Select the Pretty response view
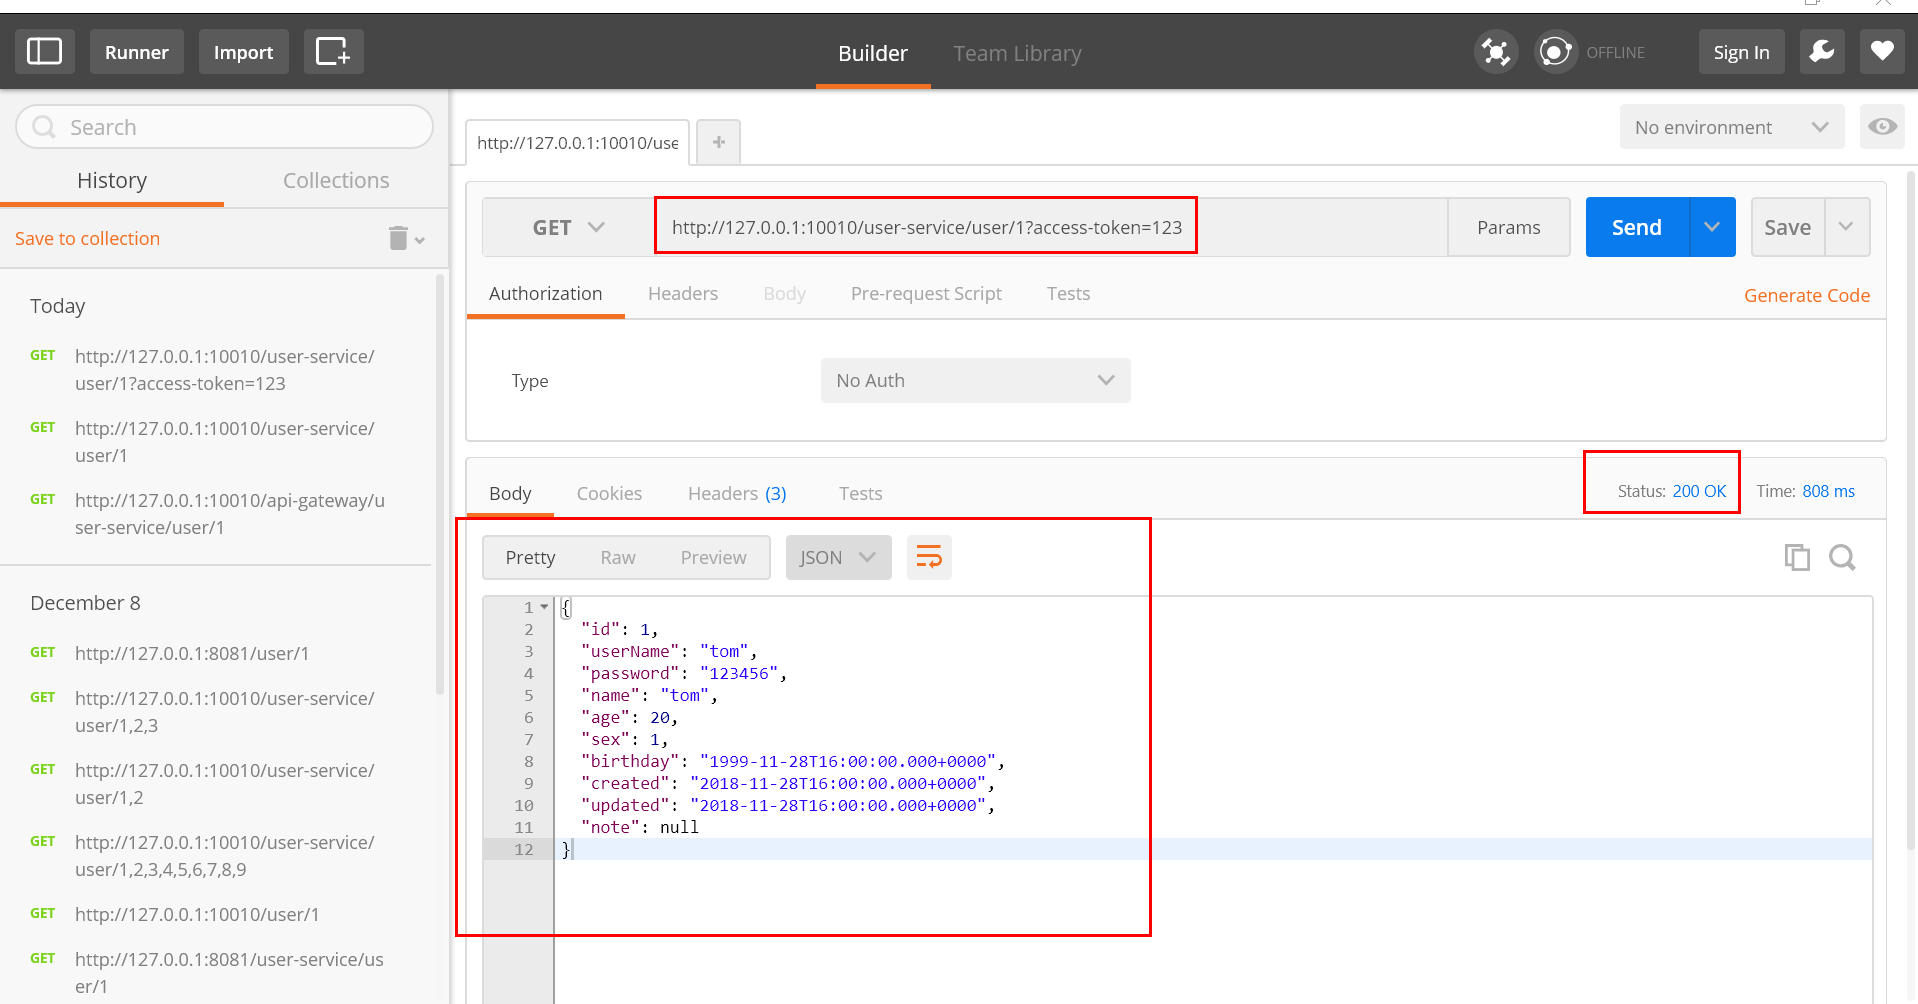This screenshot has height=1004, width=1918. click(x=530, y=558)
